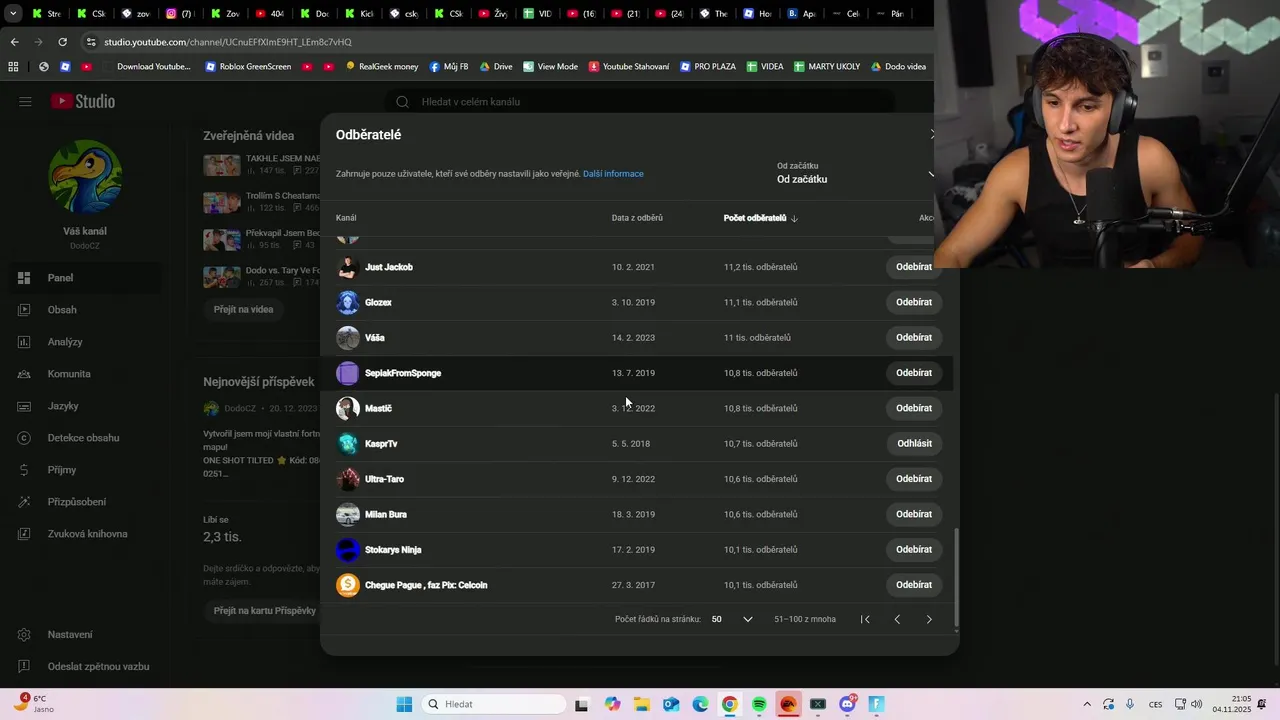Subscribe to Just Jackob

(x=914, y=267)
